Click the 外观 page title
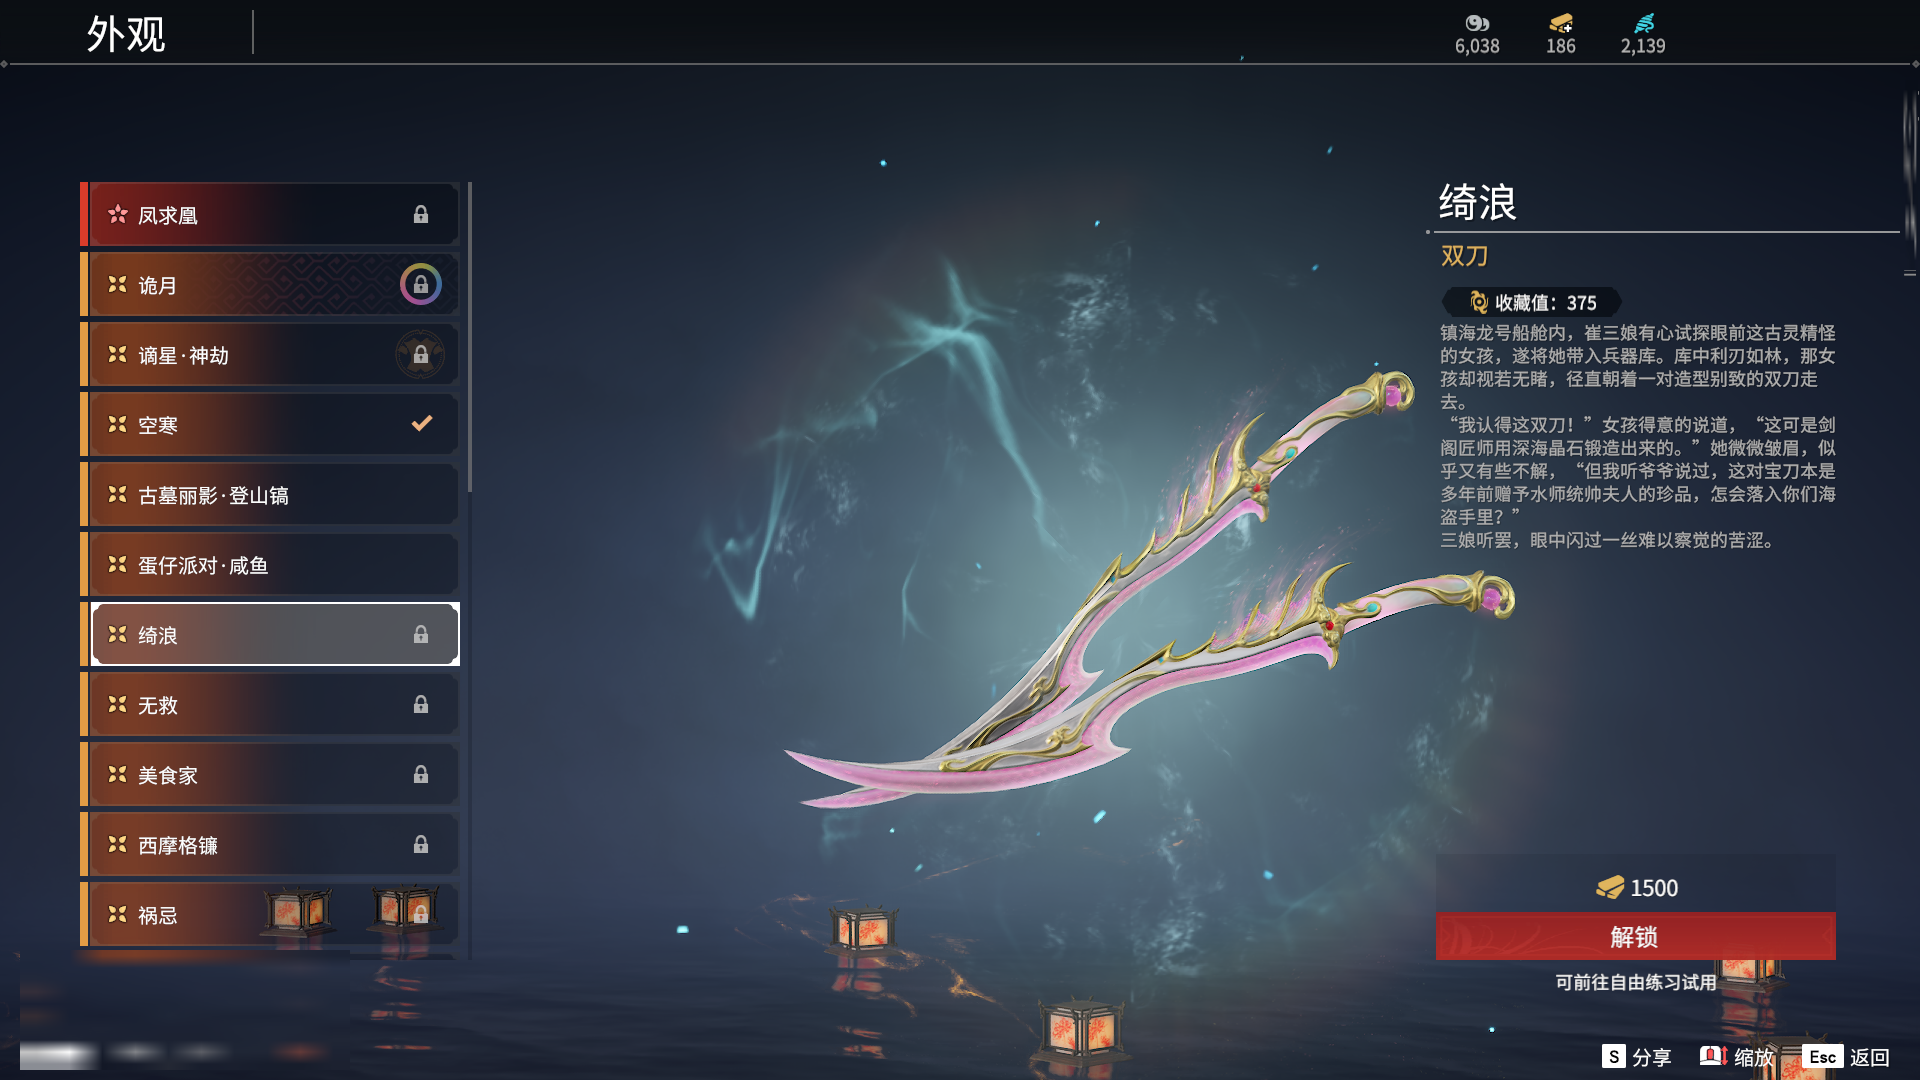Image resolution: width=1920 pixels, height=1080 pixels. (126, 34)
